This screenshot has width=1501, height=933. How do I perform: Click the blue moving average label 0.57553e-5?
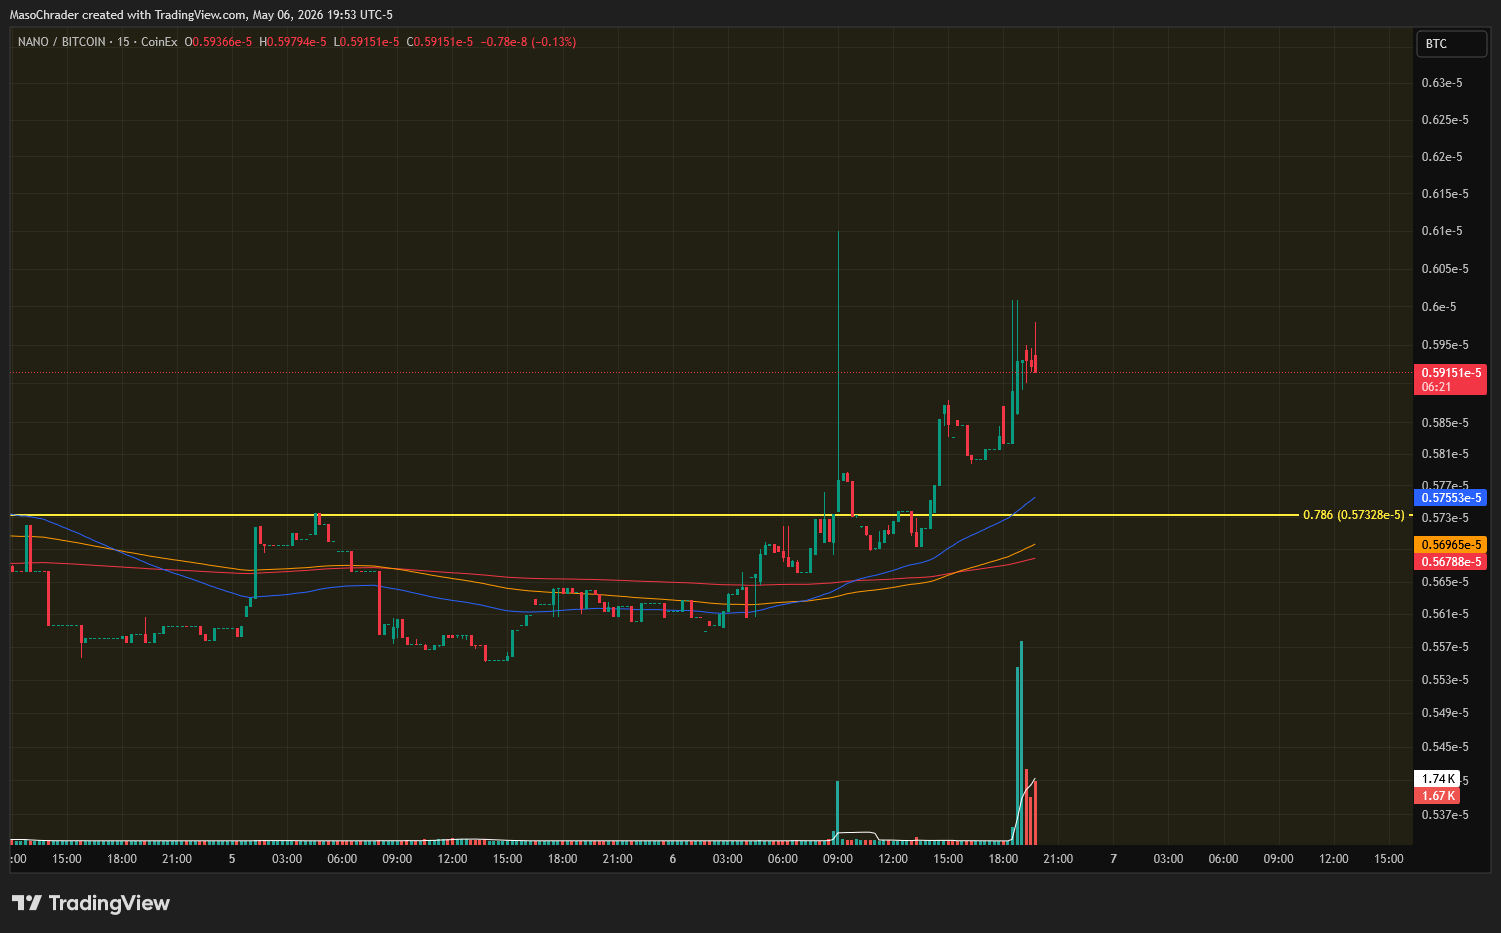(1450, 498)
